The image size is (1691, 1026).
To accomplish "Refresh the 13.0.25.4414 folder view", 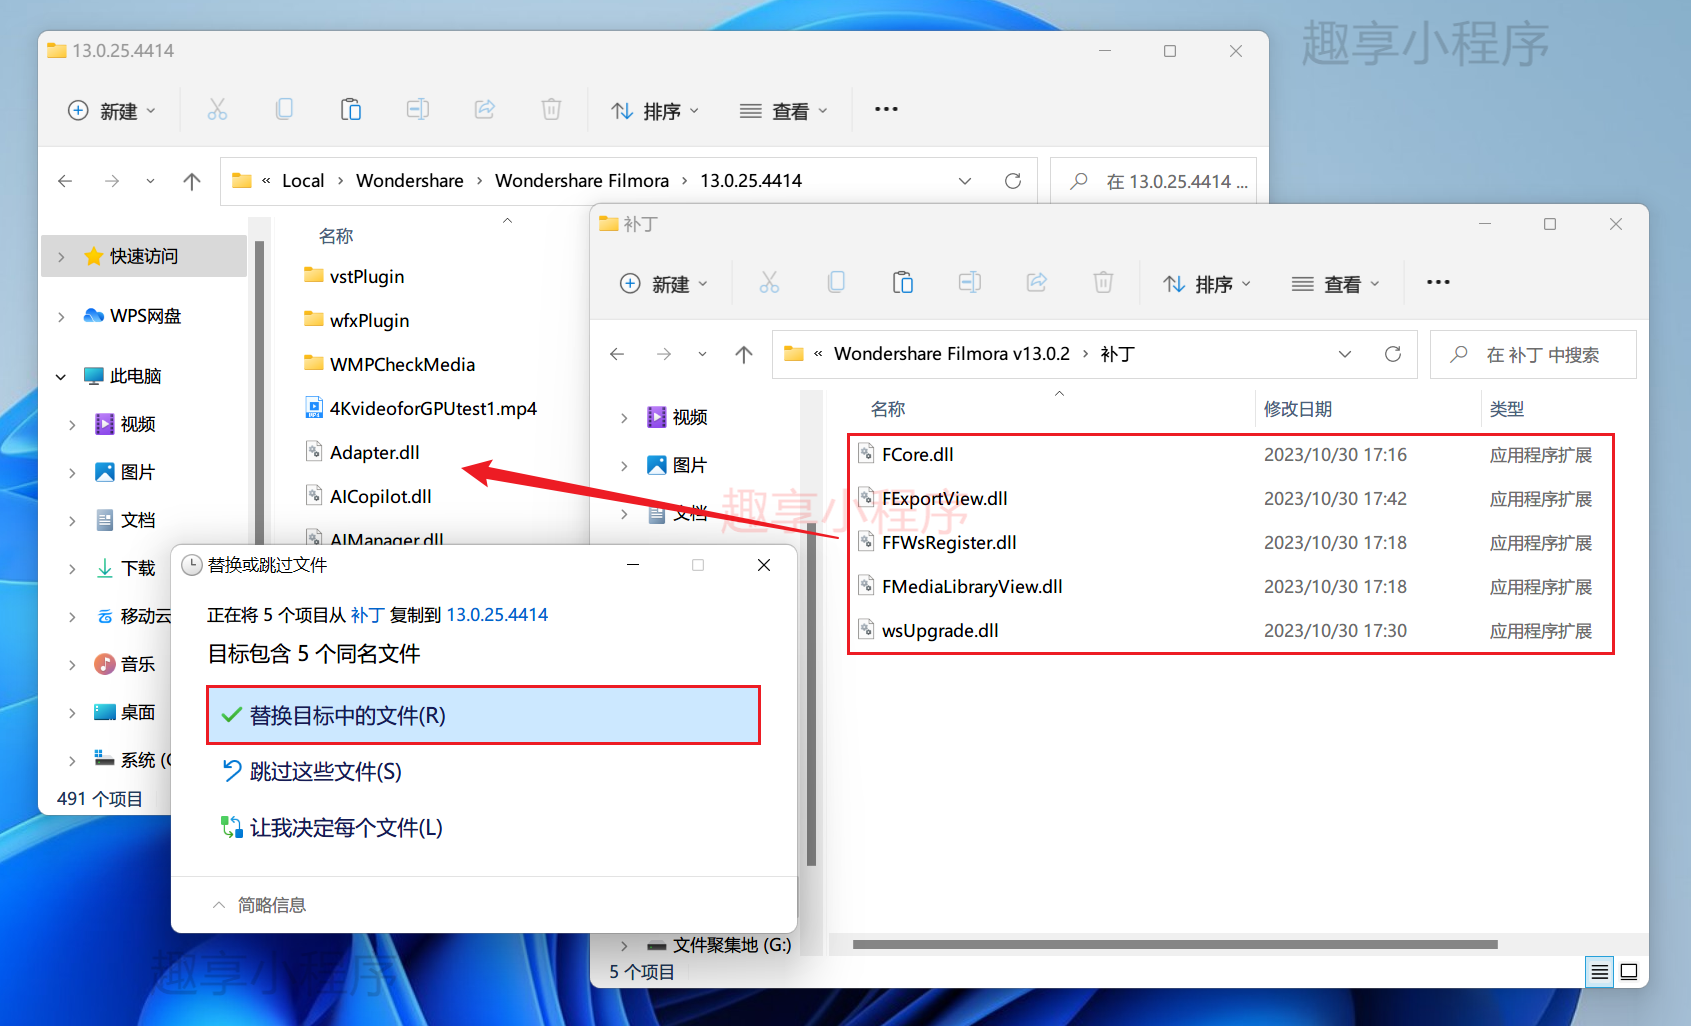I will 1013,181.
